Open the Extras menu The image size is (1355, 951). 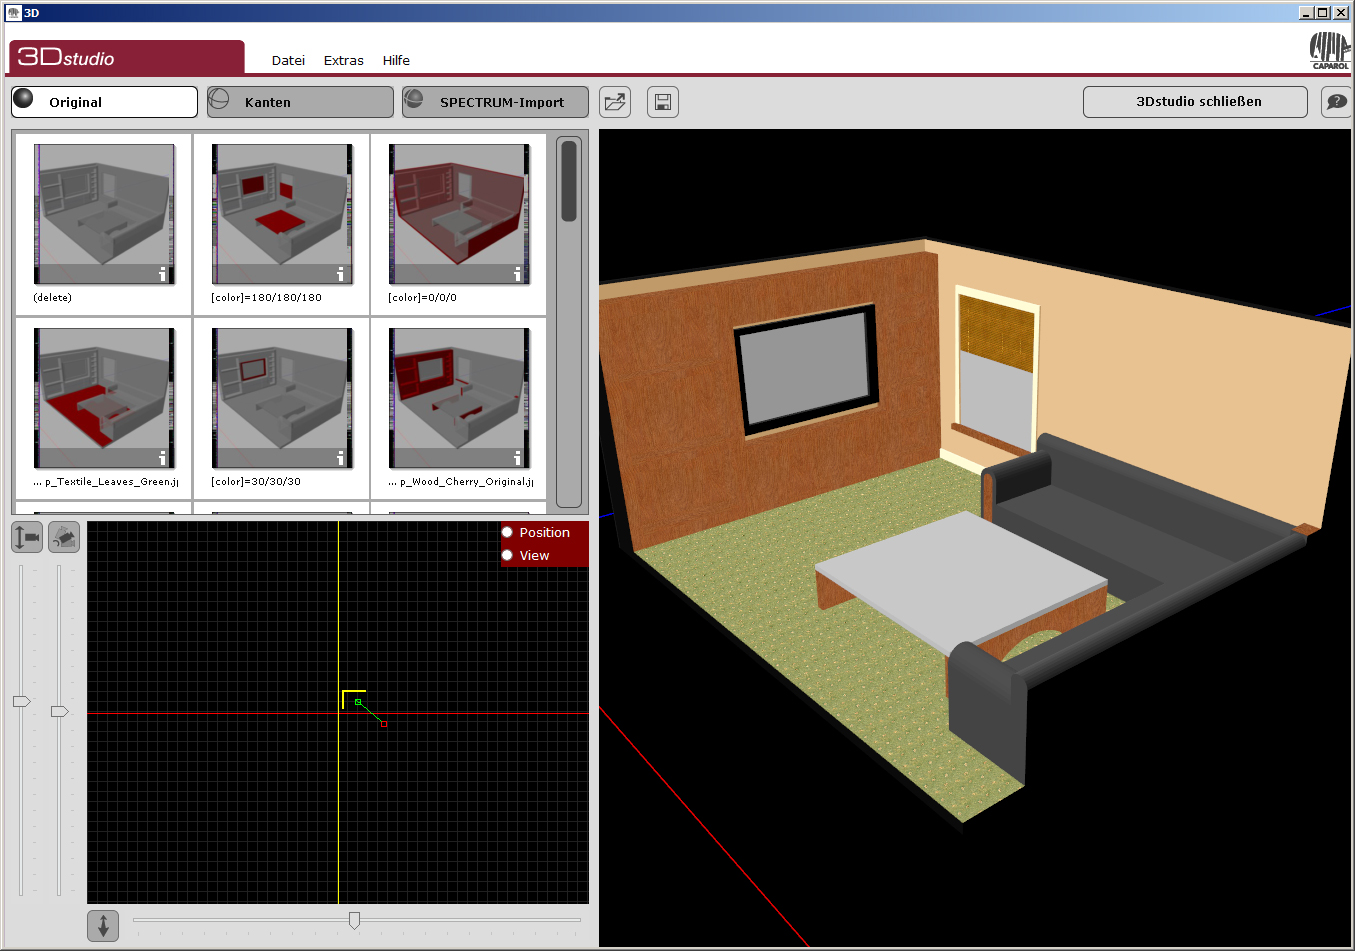point(344,60)
